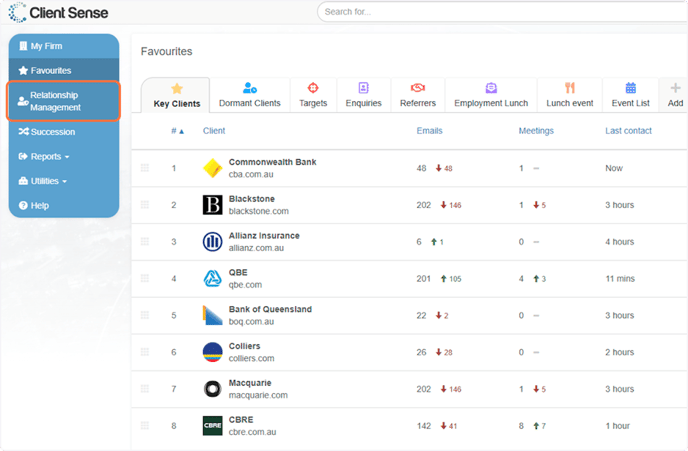688x451 pixels.
Task: Expand the Reports dropdown menu
Action: click(64, 157)
